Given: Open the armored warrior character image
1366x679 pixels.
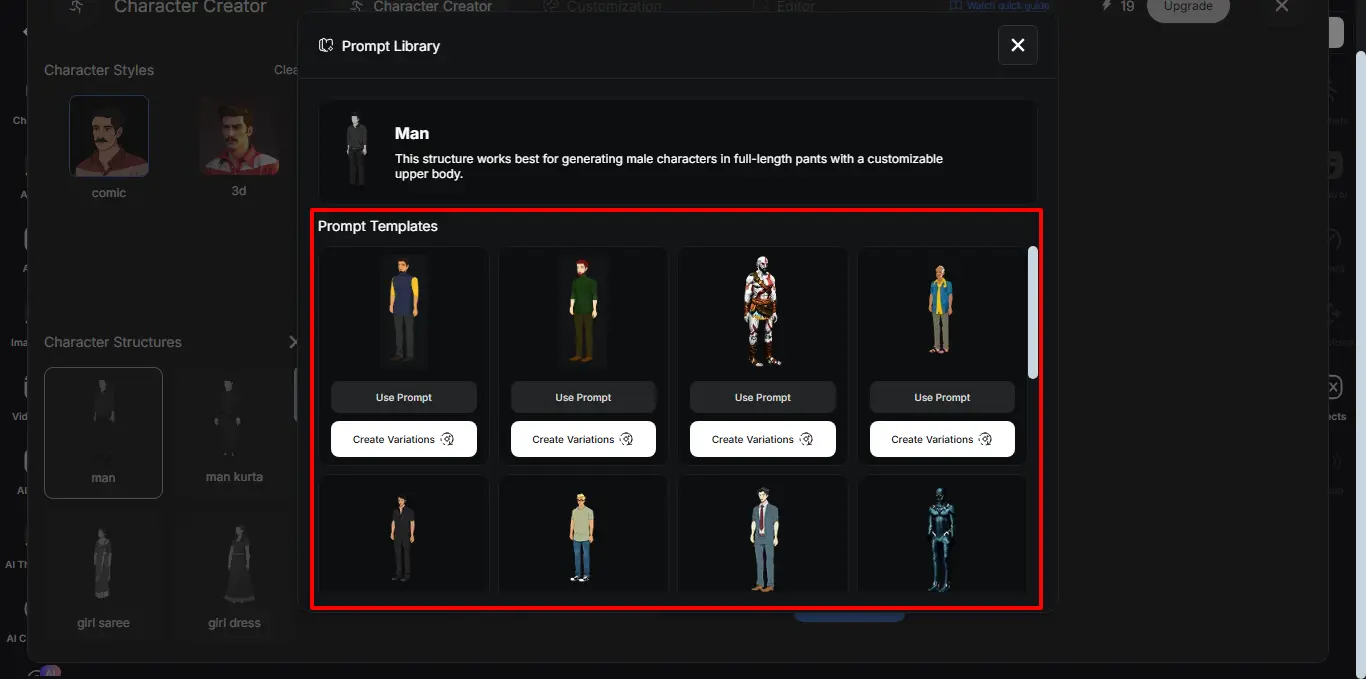Looking at the screenshot, I should click(x=763, y=311).
